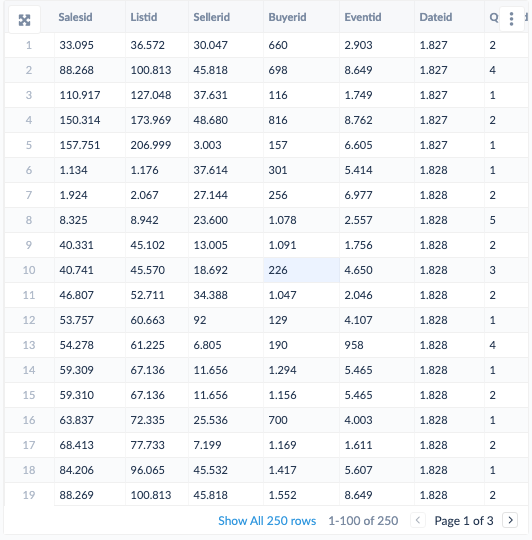The image size is (532, 540).
Task: Select row number 1 index cell
Action: tap(29, 45)
